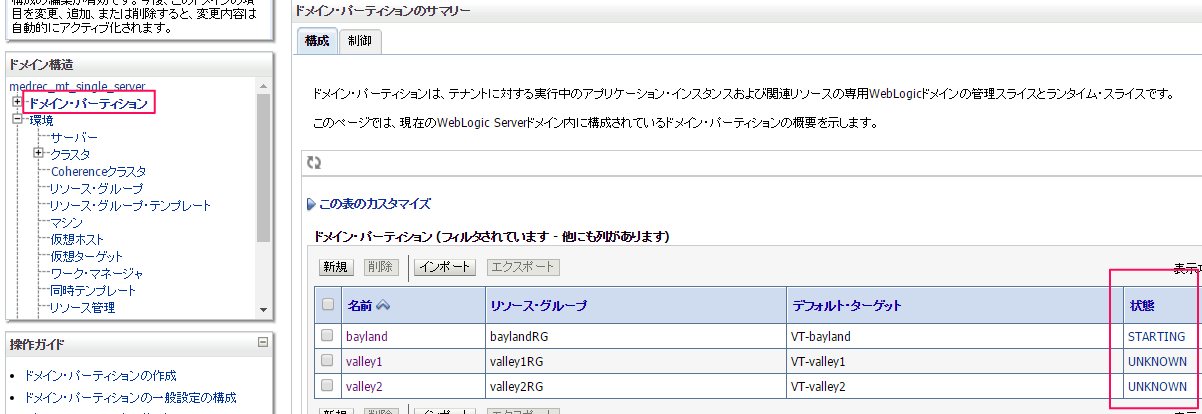Click the UNKNOWN state of valley2
1202x414 pixels.
[1157, 386]
